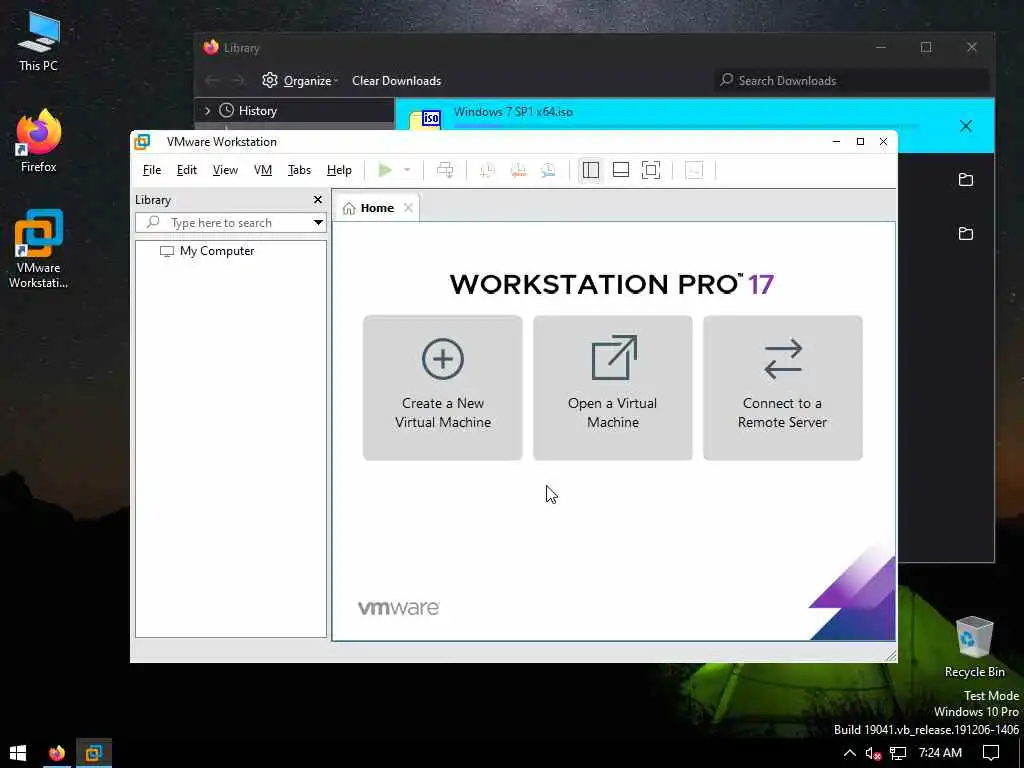Select the Recycle Bin desktop icon

pos(974,647)
